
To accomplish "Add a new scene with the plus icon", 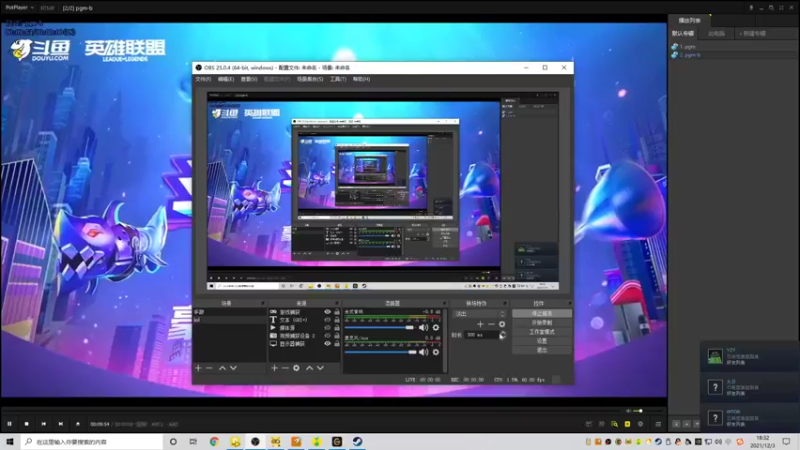I will pos(198,368).
